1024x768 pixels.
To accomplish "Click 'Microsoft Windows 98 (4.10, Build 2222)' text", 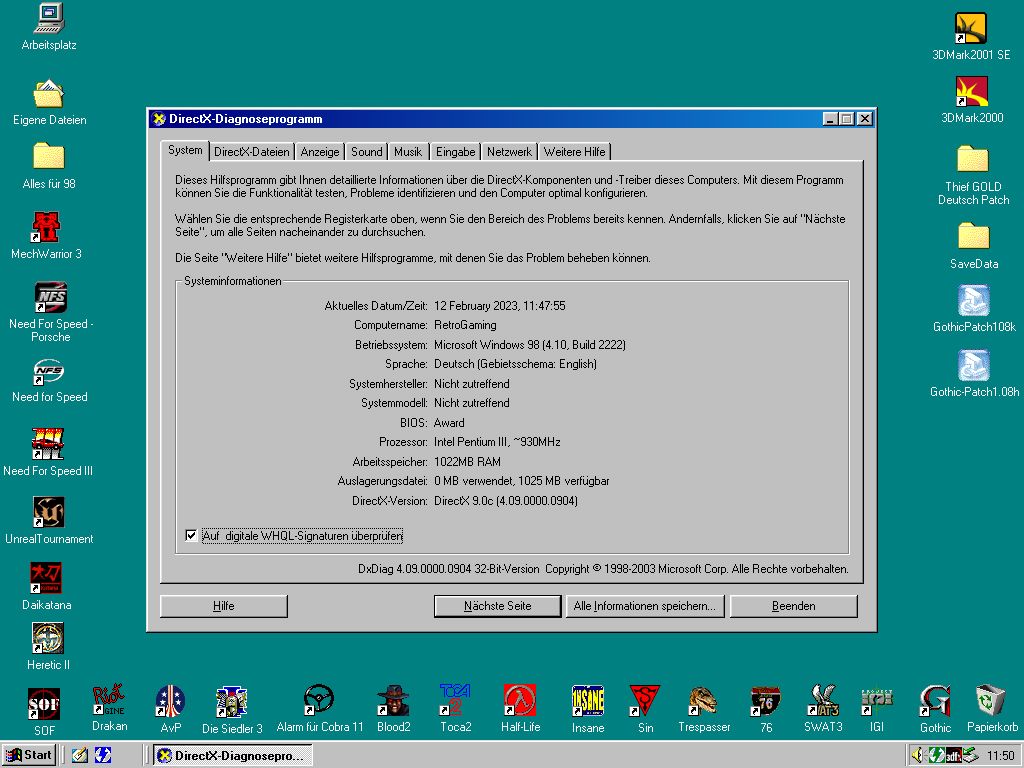I will click(530, 344).
